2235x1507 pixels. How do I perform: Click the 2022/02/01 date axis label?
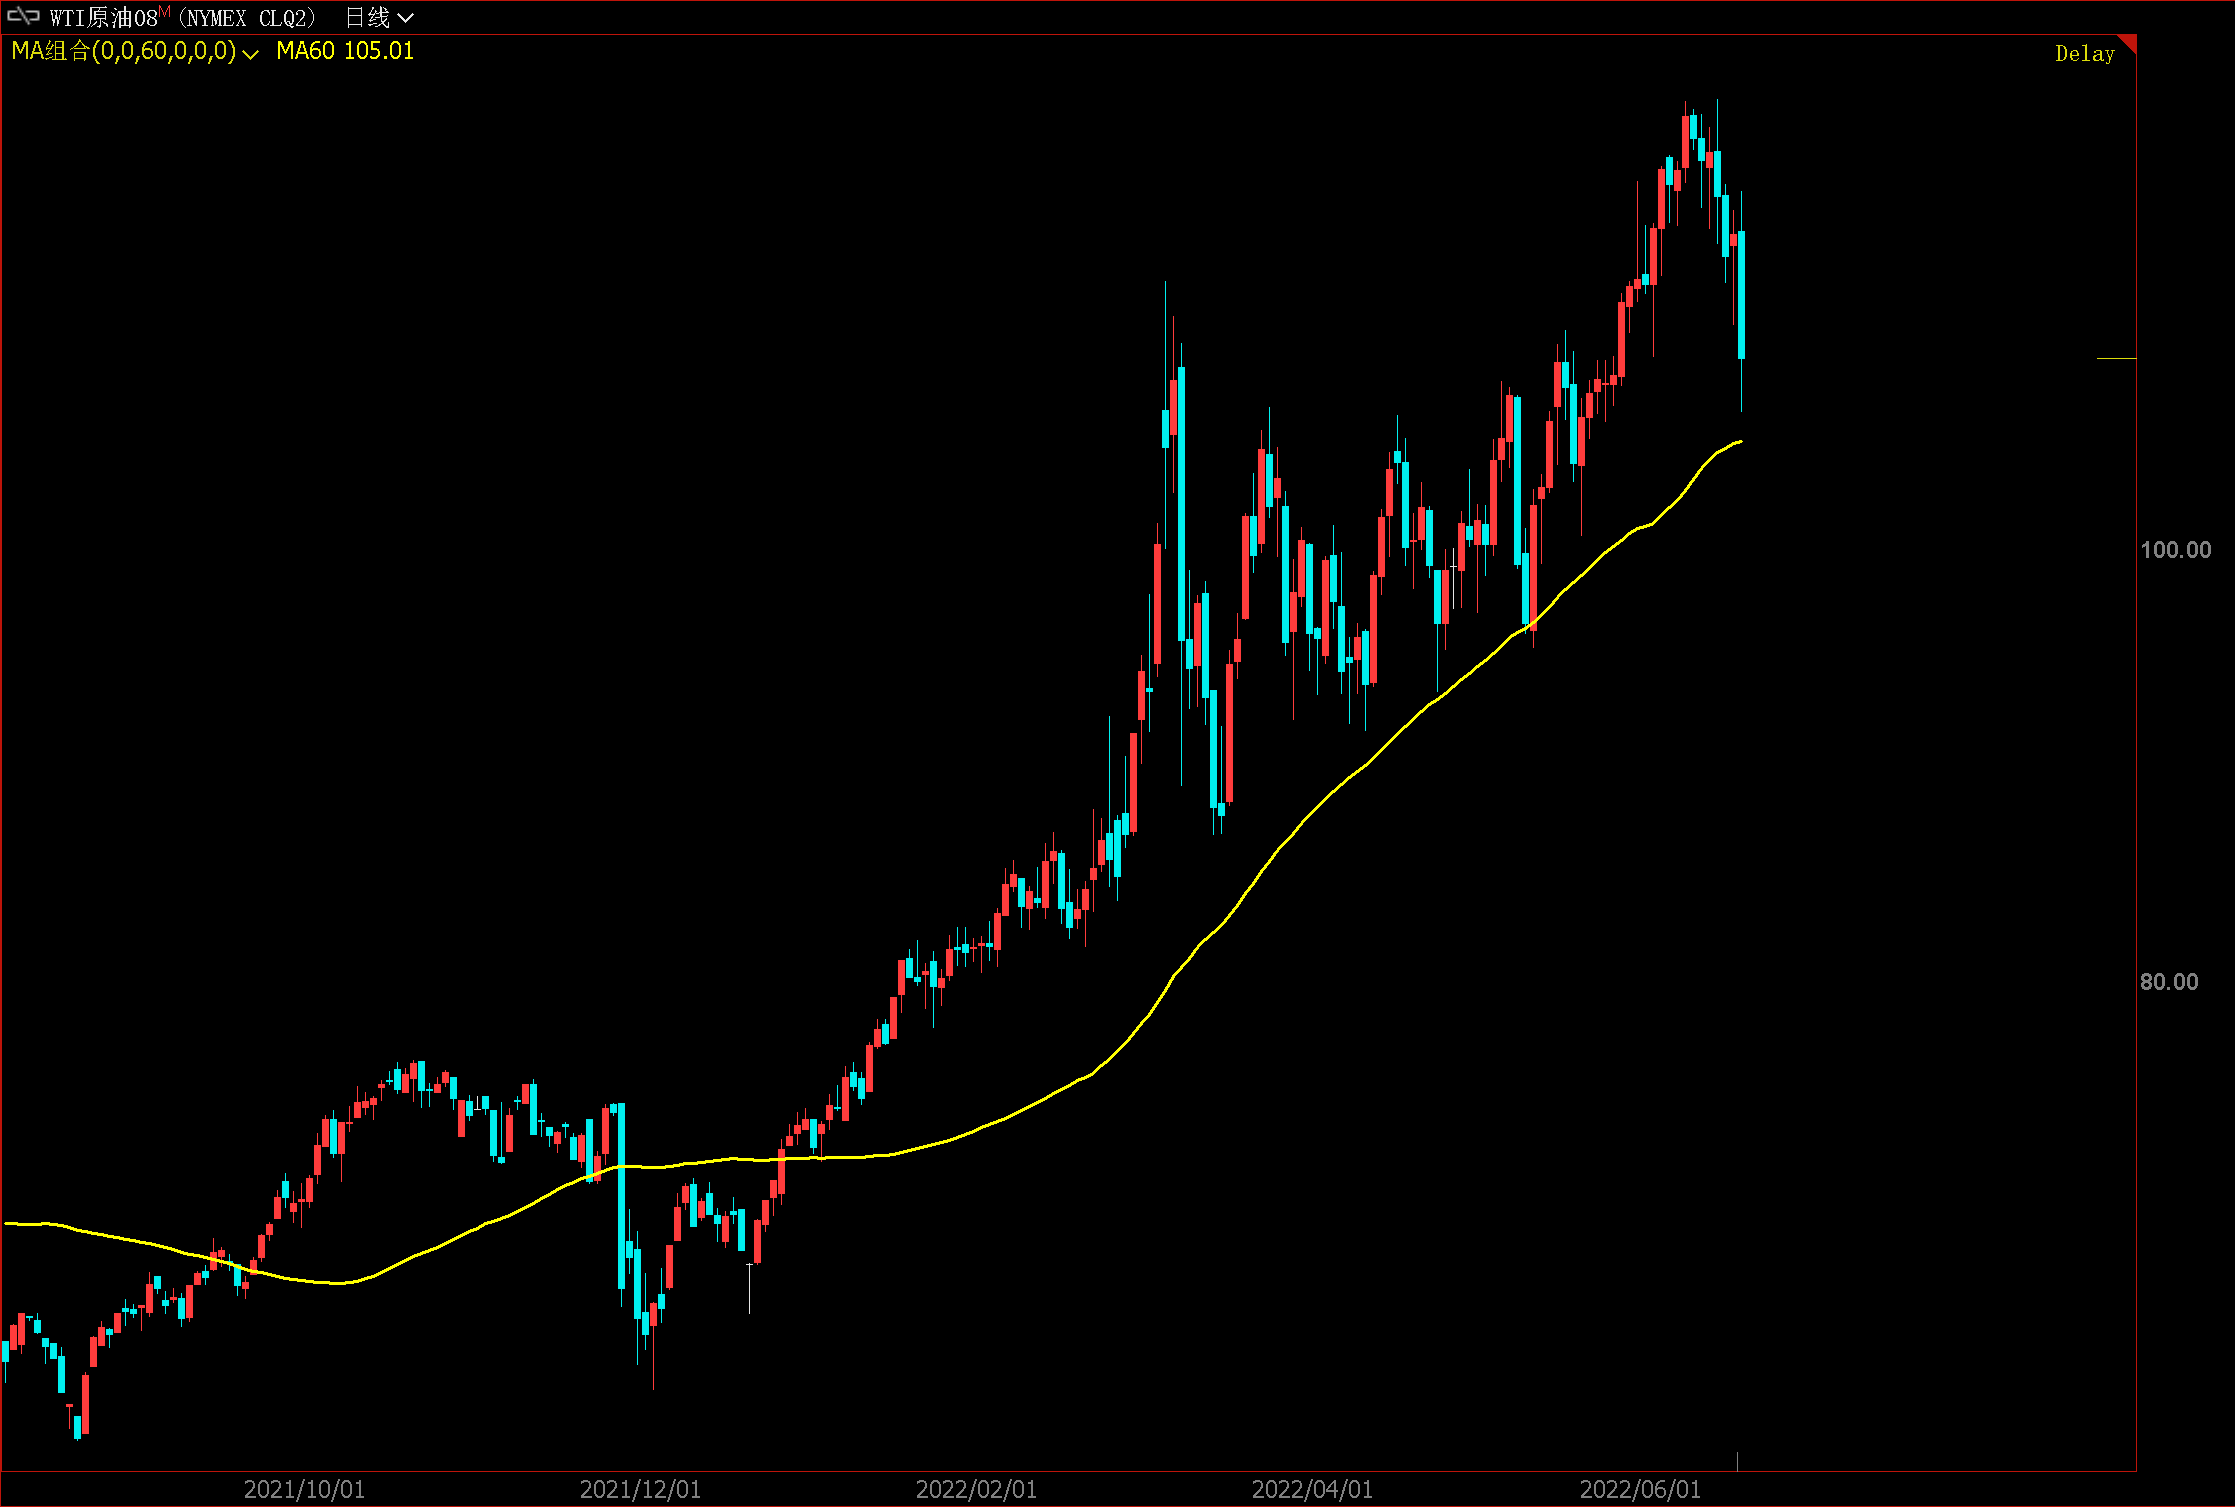(976, 1490)
